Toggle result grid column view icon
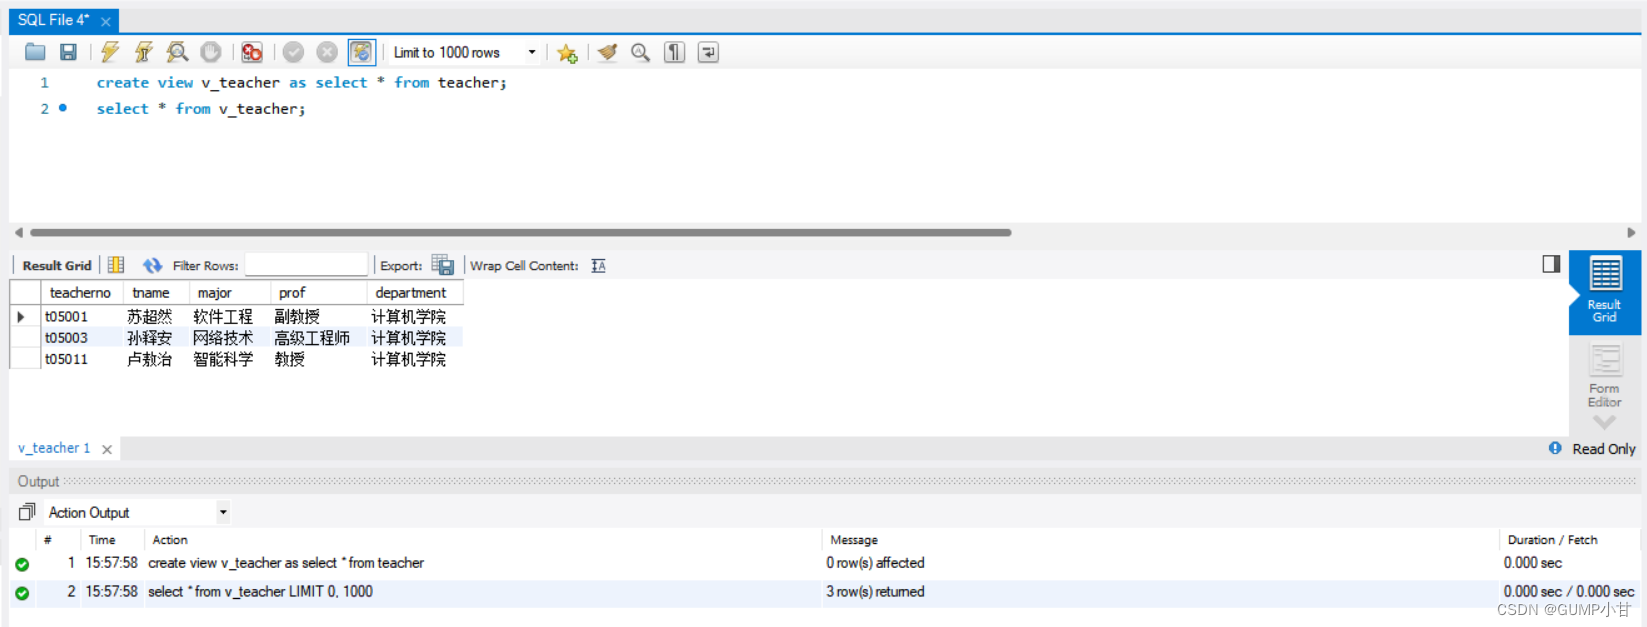The width and height of the screenshot is (1647, 627). 116,265
